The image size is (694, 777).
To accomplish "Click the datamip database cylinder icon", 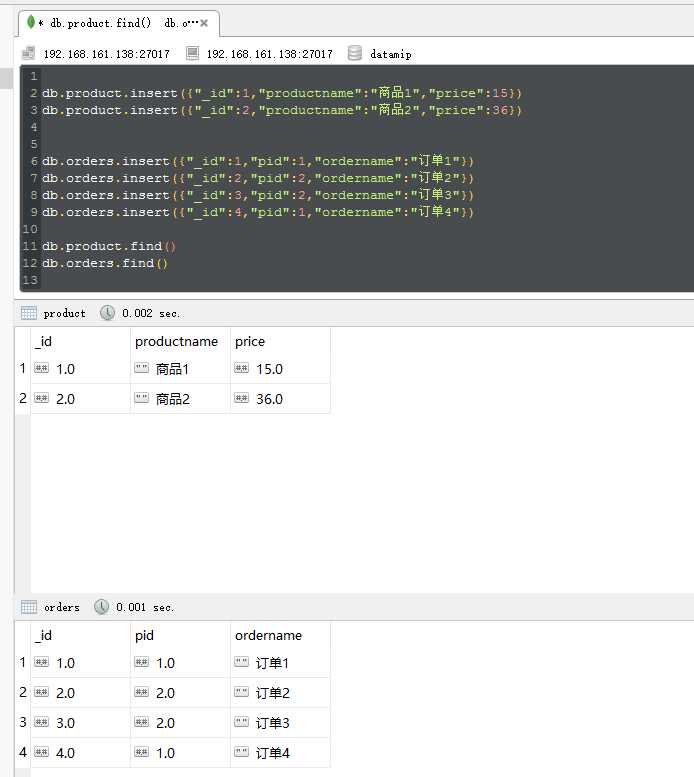I will pyautogui.click(x=355, y=53).
